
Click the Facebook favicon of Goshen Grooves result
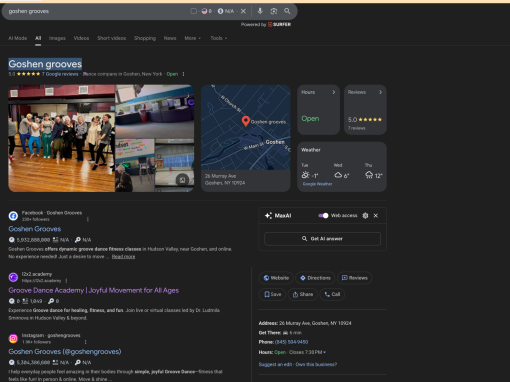tap(13, 216)
